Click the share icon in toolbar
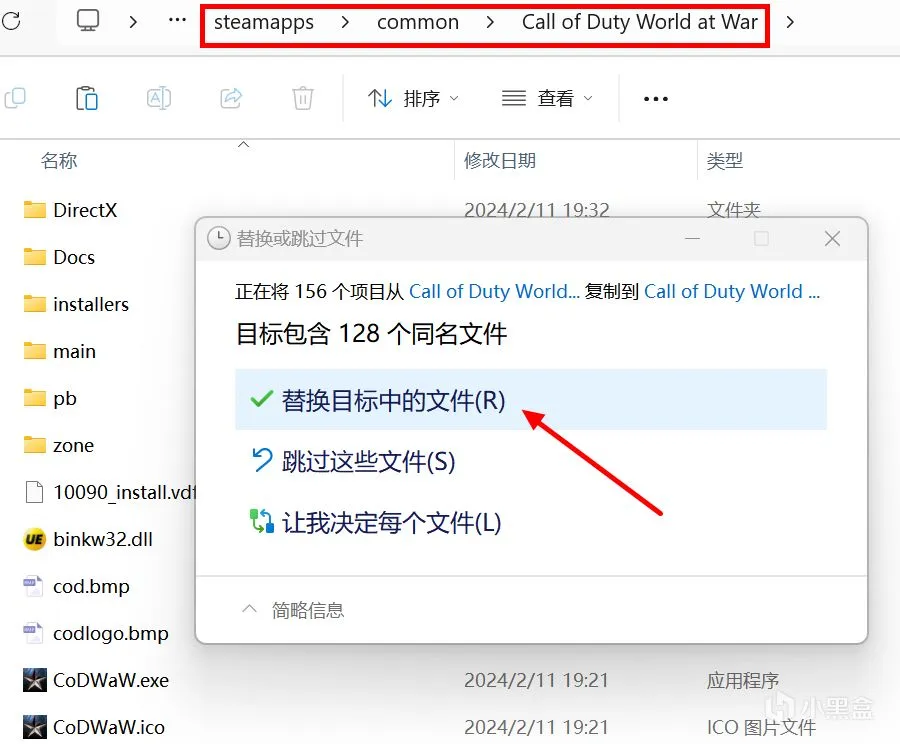The width and height of the screenshot is (900, 744). pyautogui.click(x=231, y=98)
